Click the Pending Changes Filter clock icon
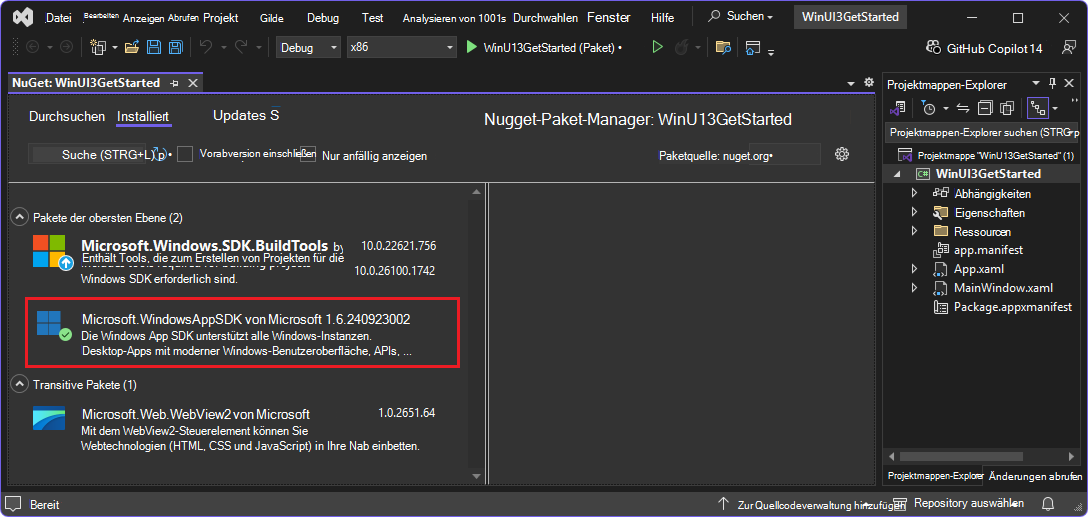The width and height of the screenshot is (1088, 517). click(x=928, y=108)
